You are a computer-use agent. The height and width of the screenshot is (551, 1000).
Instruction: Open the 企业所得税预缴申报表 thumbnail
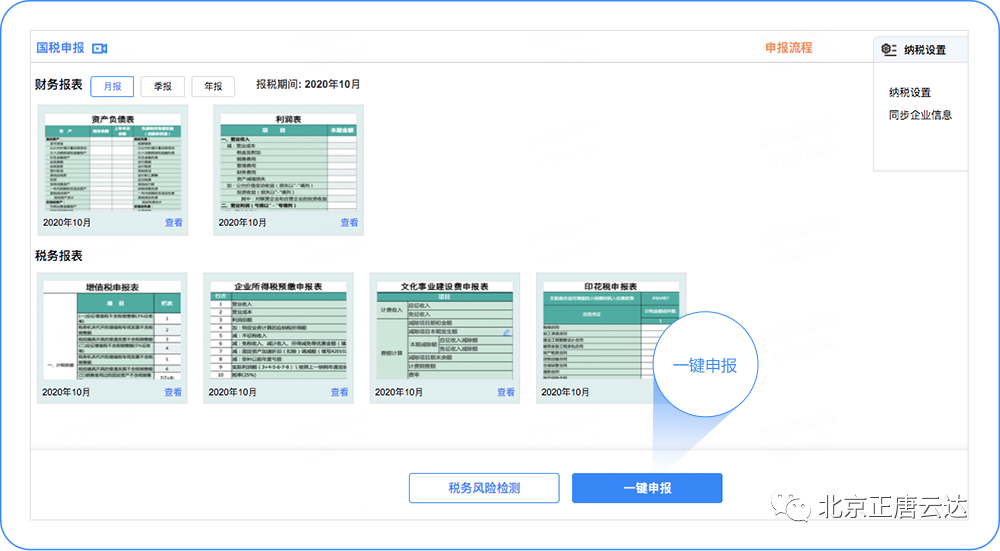coord(278,331)
